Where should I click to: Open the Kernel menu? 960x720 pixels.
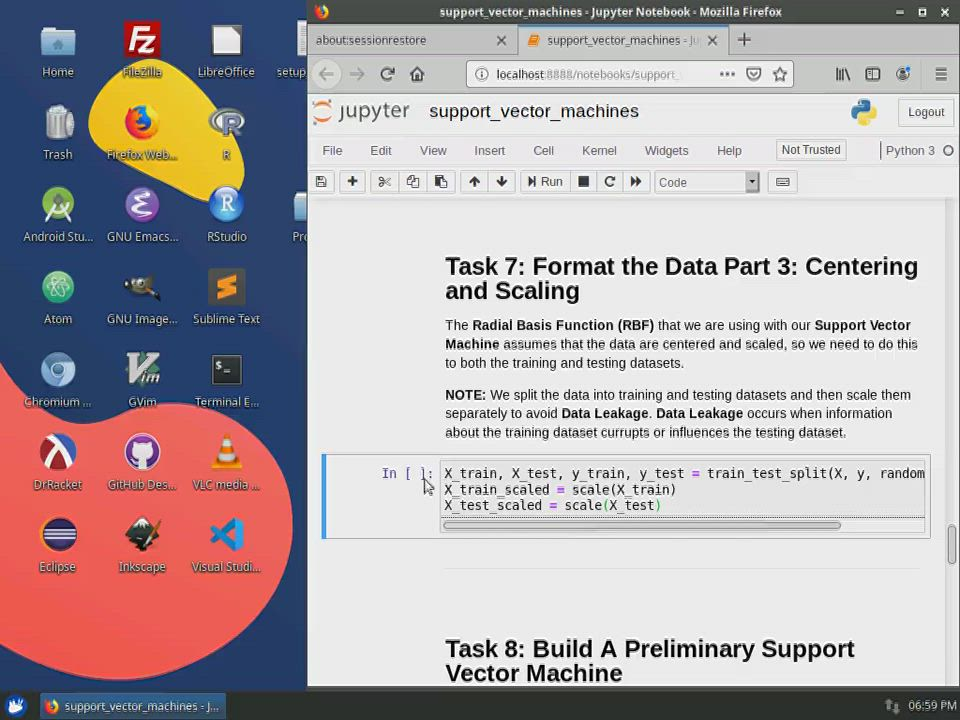599,151
